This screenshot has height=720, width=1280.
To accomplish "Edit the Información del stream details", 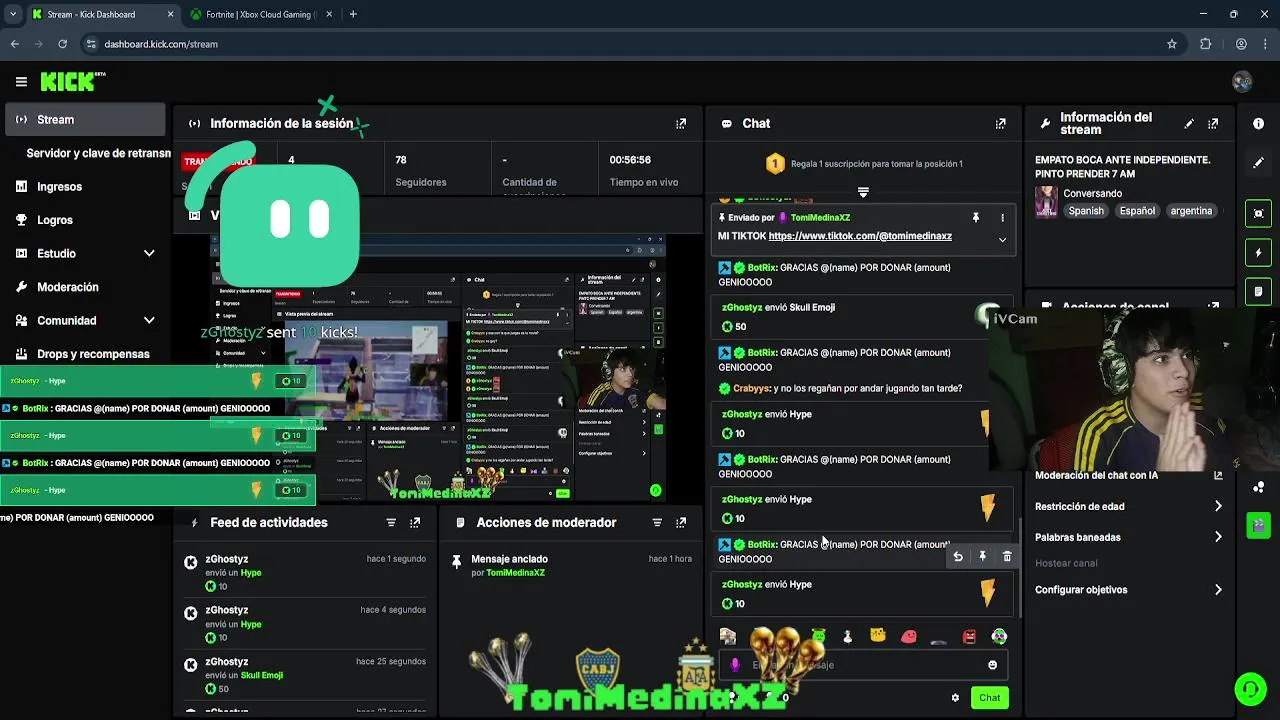I will point(1189,124).
